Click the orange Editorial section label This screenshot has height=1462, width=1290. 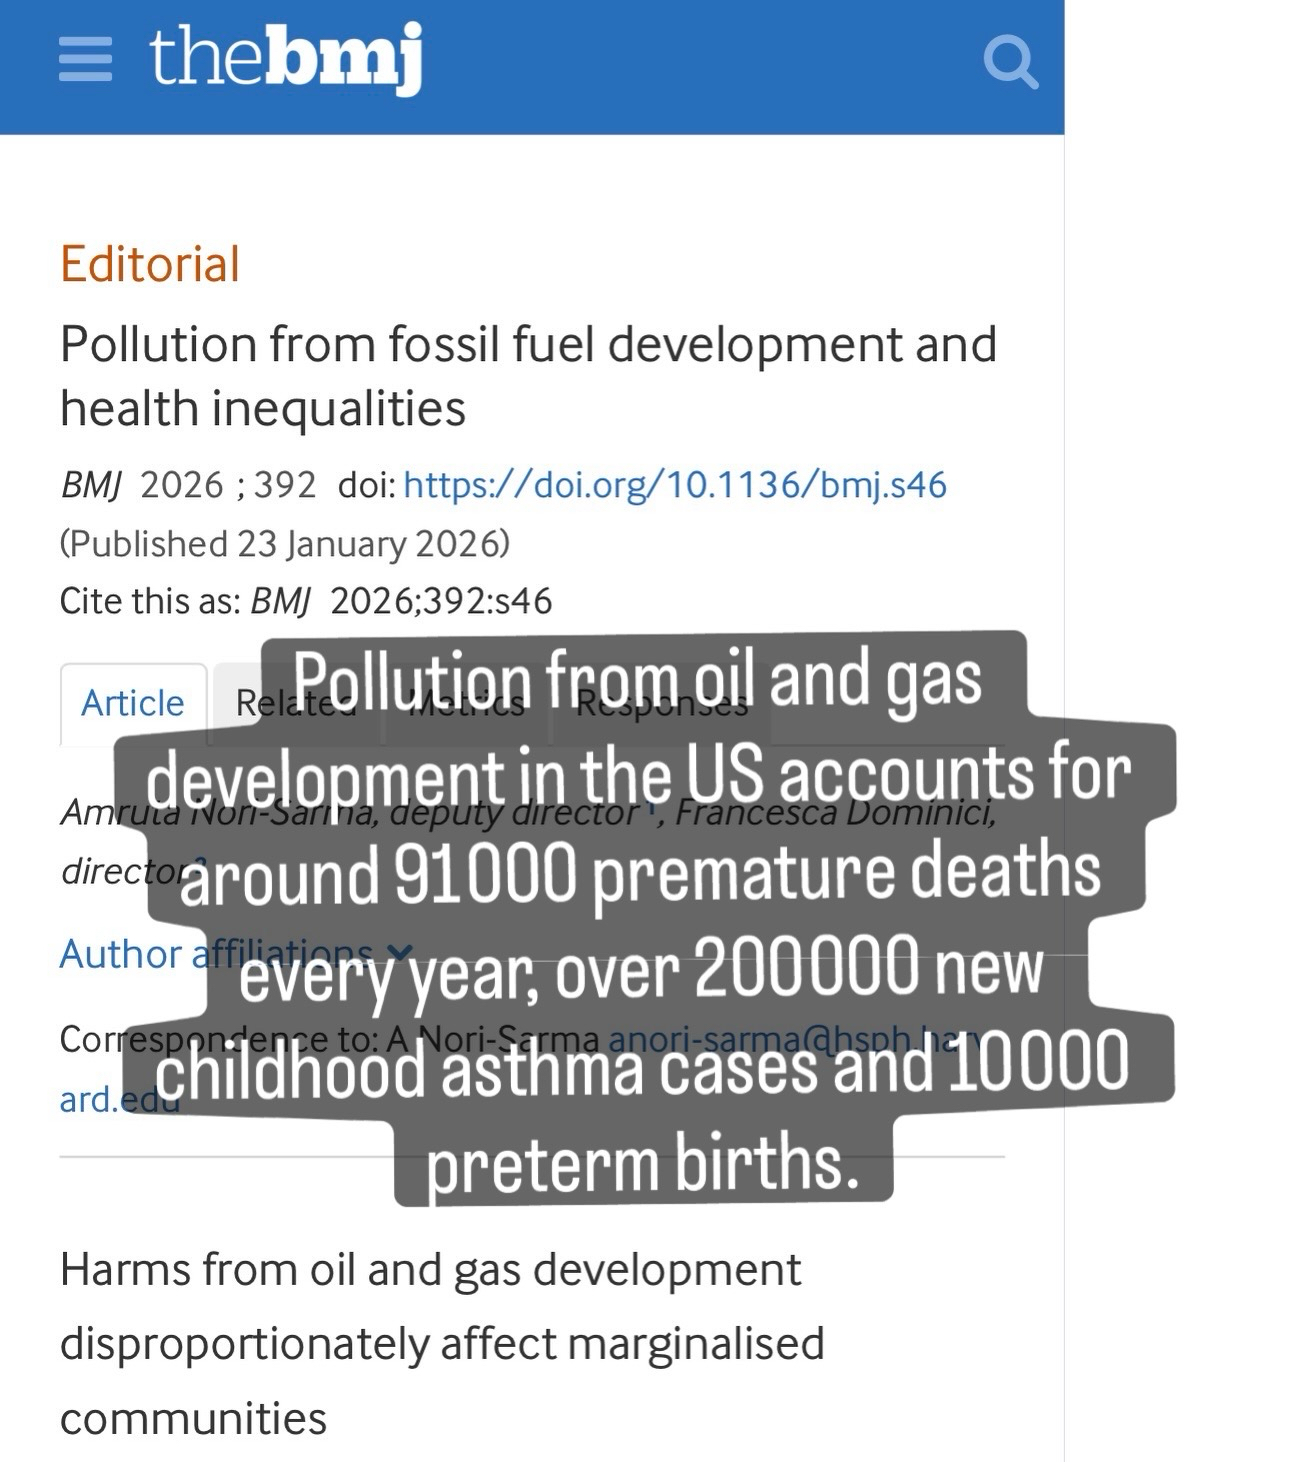pos(150,265)
